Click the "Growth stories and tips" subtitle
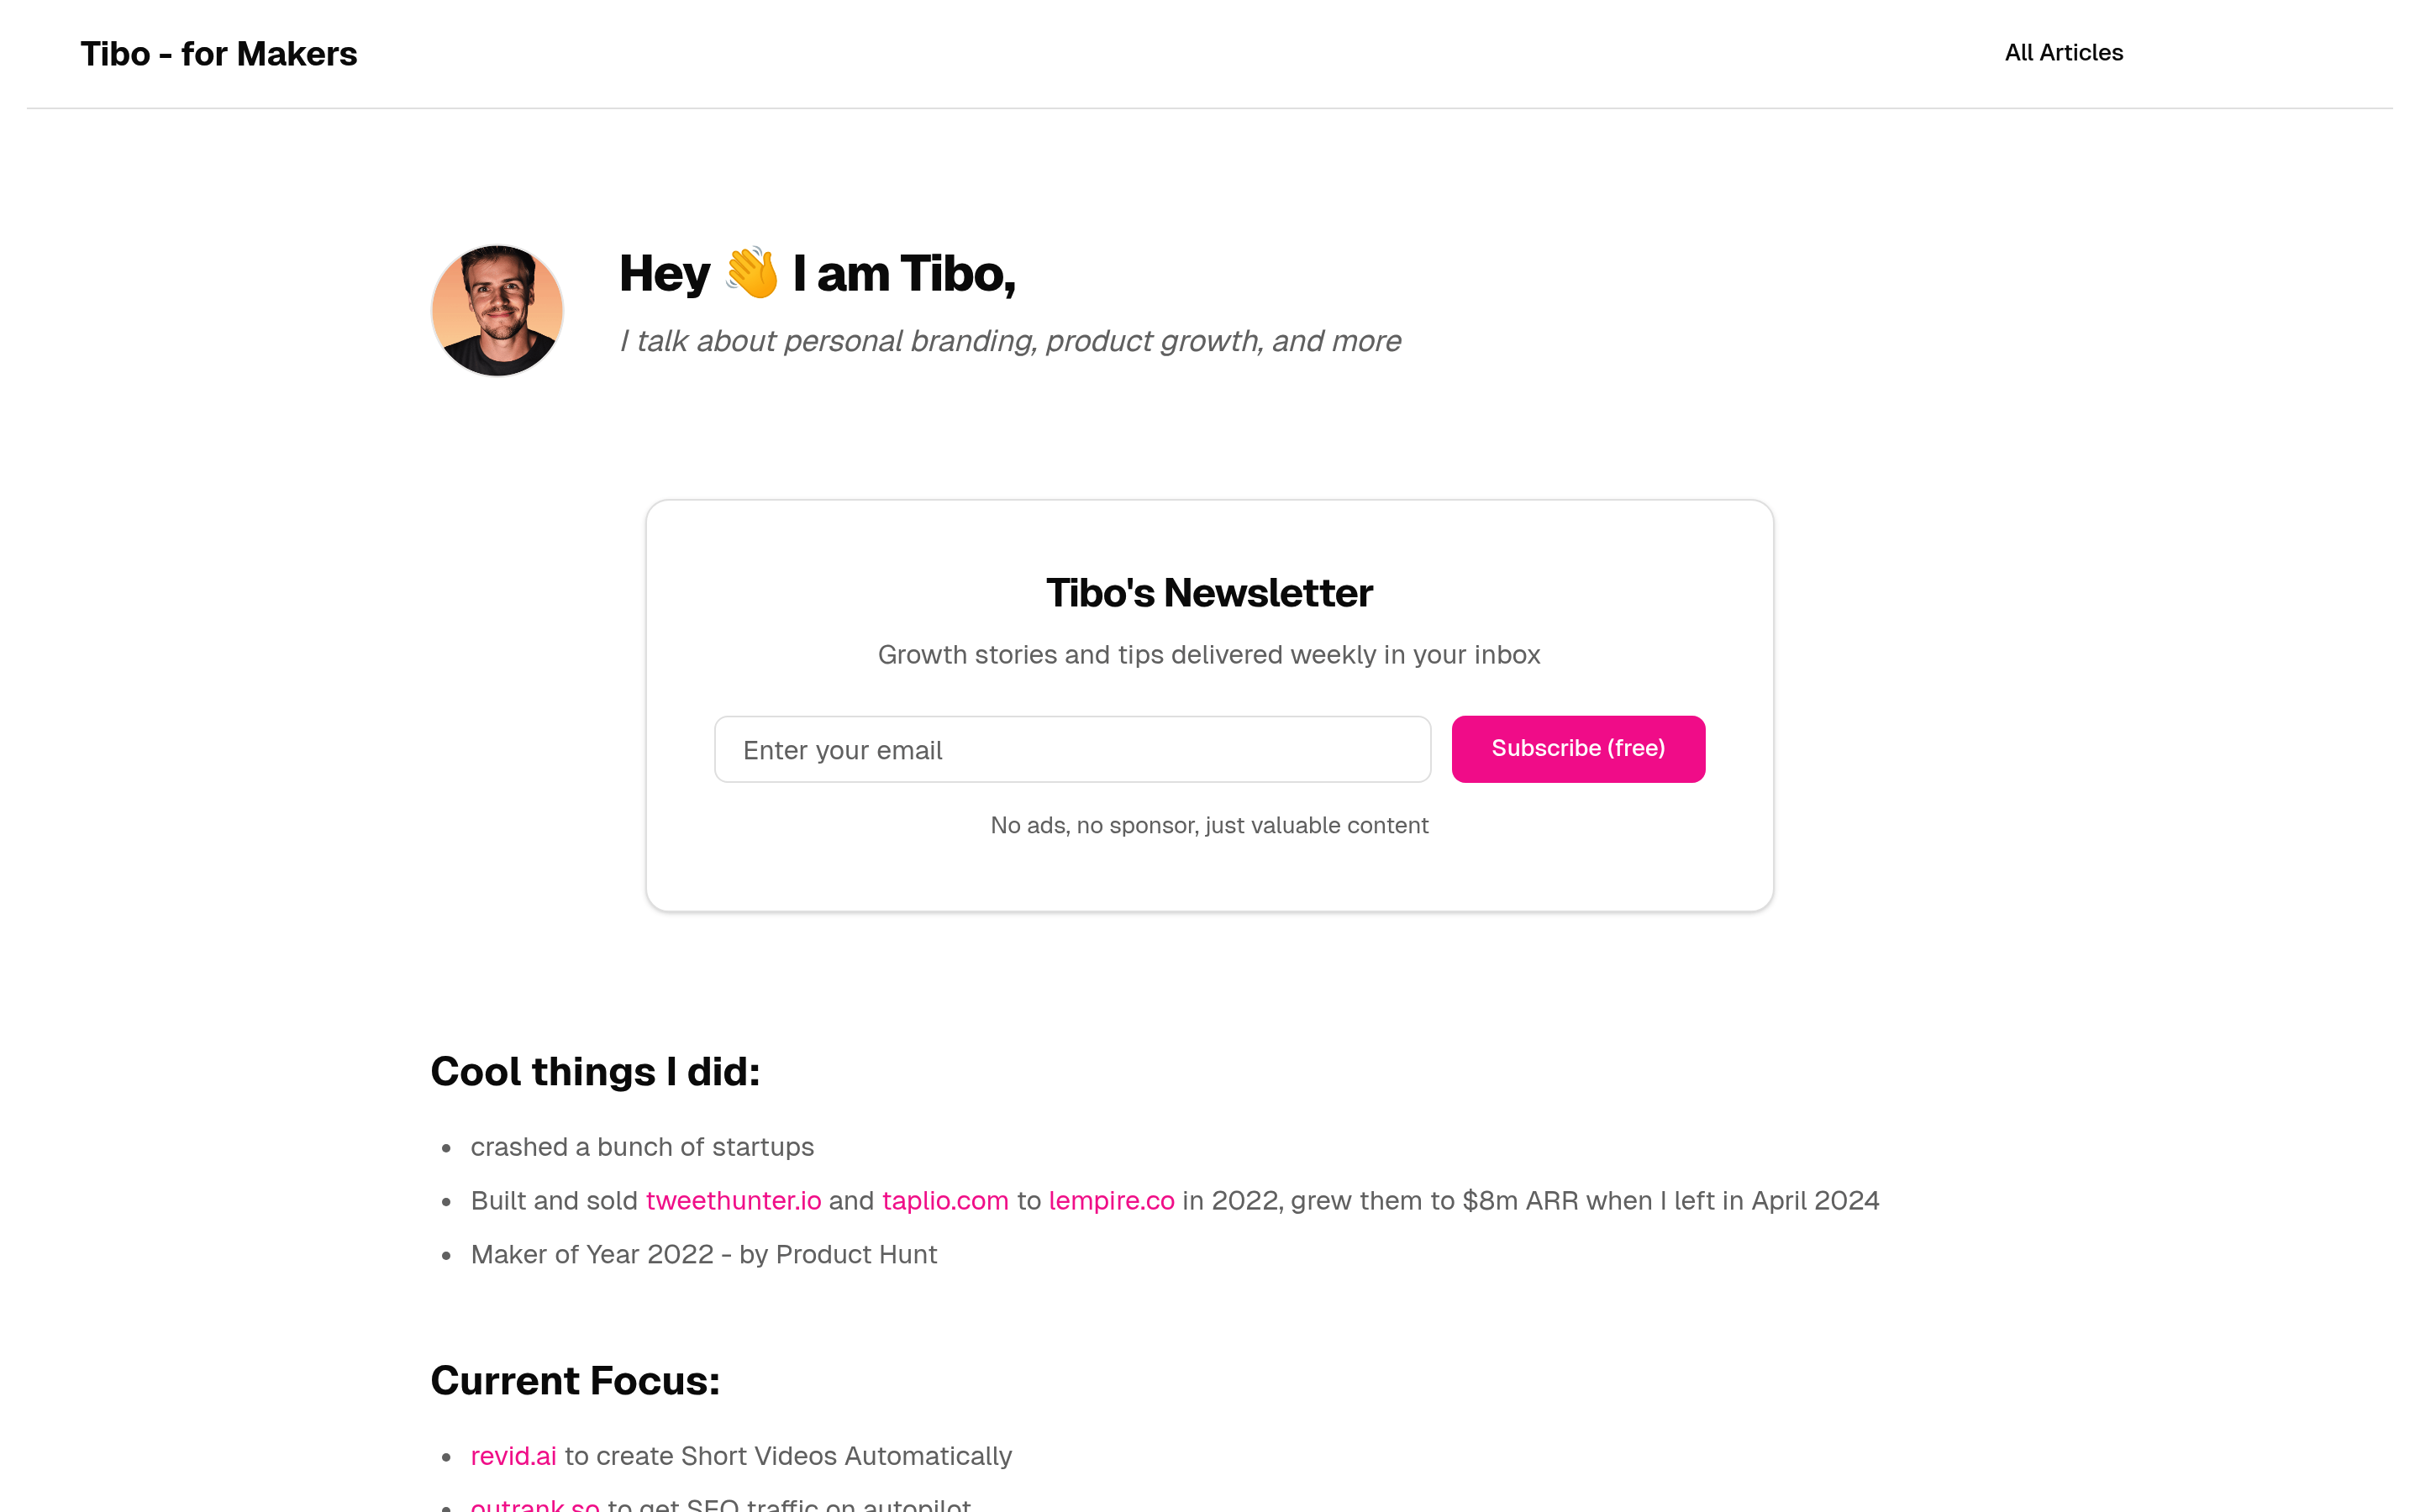 click(x=1209, y=655)
